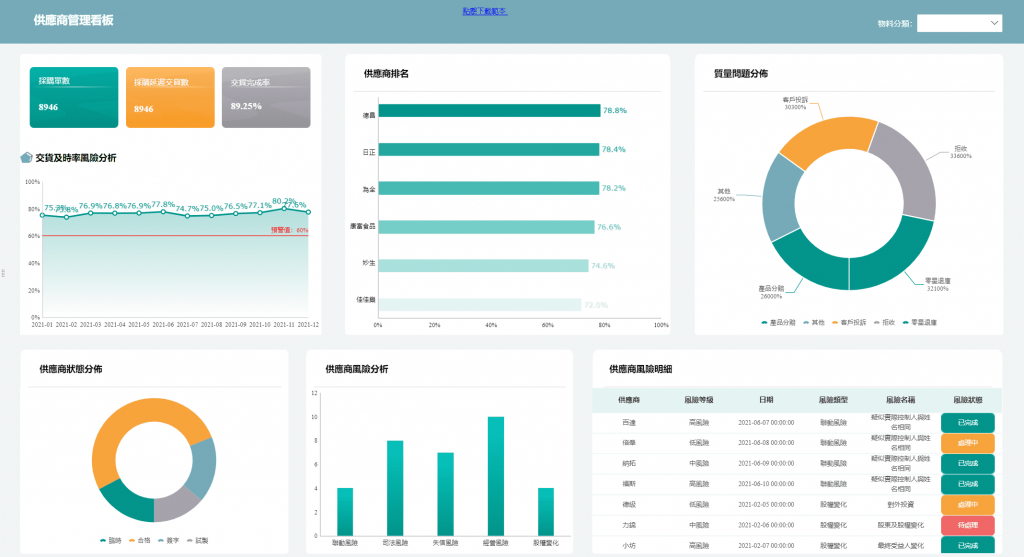
Task: Click the red 待處理 status button
Action: click(x=968, y=525)
